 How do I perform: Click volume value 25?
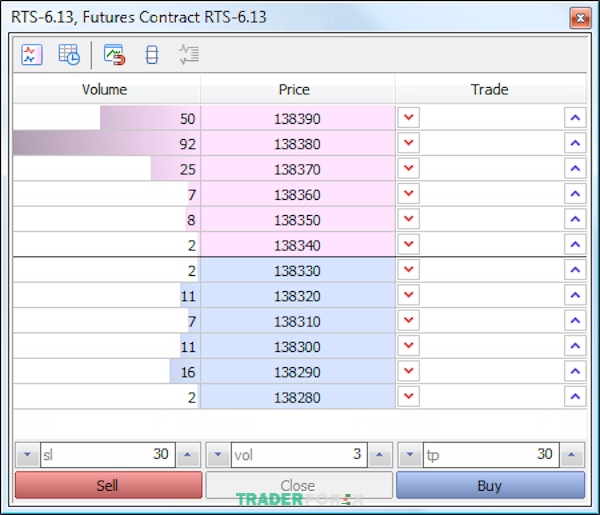(188, 169)
